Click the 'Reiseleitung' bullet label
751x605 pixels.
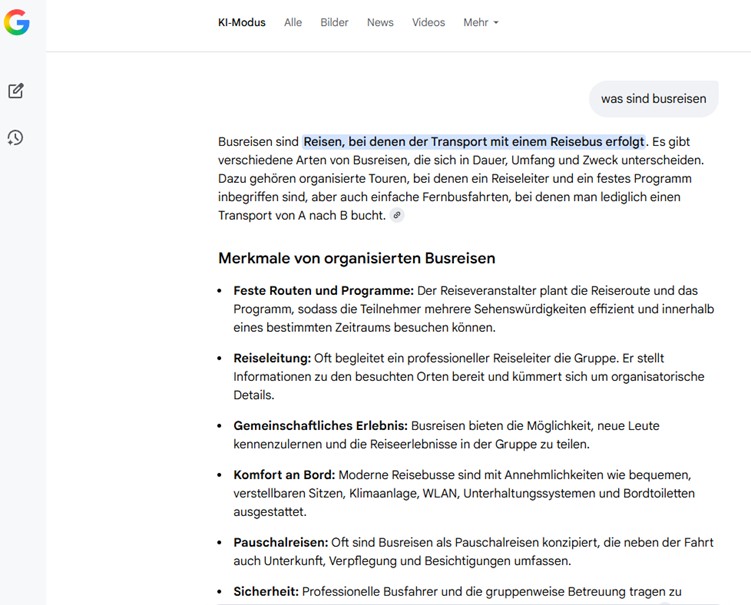272,358
